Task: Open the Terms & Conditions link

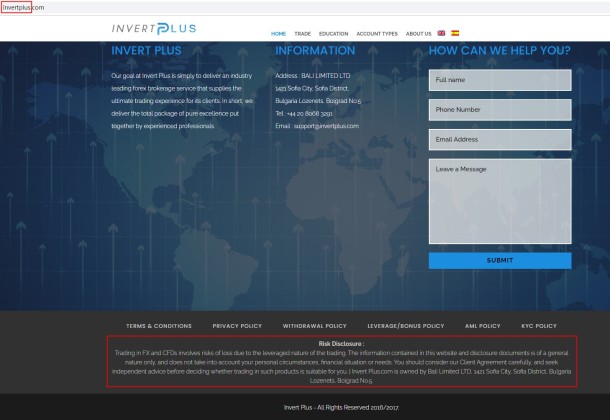Action: point(159,326)
